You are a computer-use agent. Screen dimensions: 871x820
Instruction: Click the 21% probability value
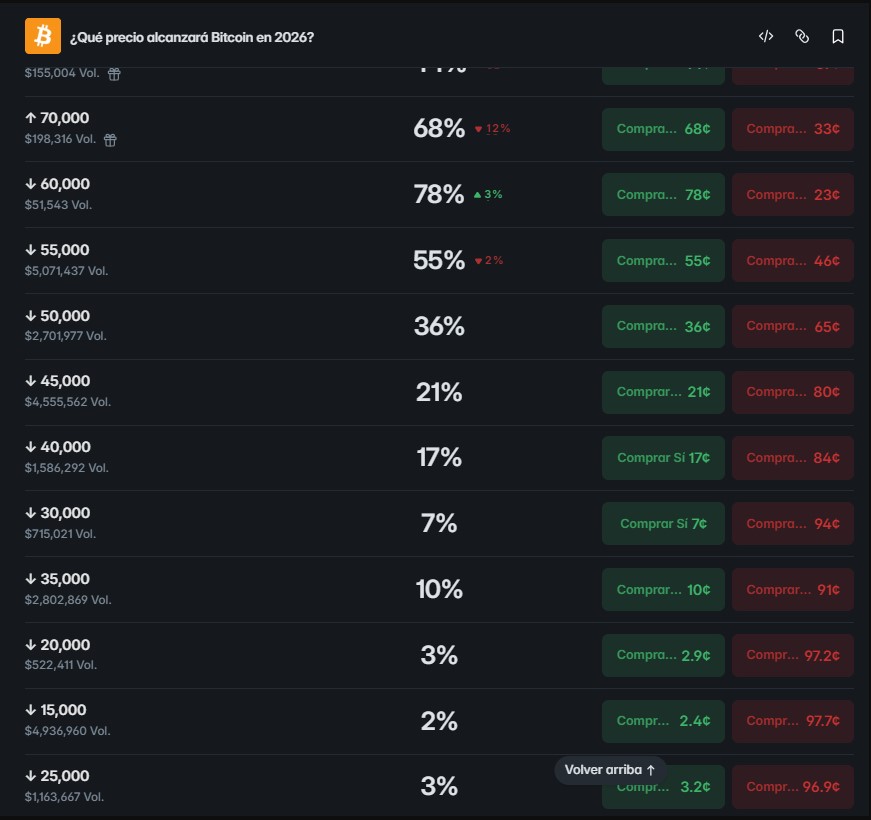[439, 392]
